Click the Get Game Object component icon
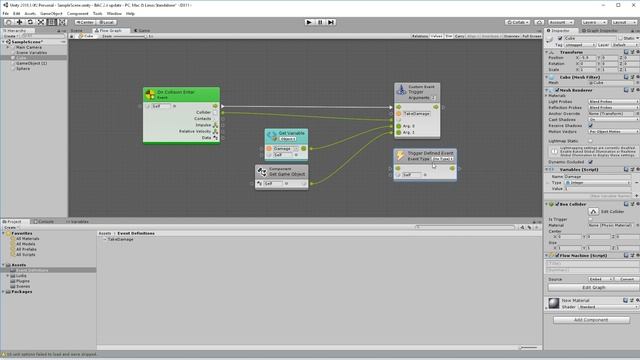 pyautogui.click(x=262, y=172)
